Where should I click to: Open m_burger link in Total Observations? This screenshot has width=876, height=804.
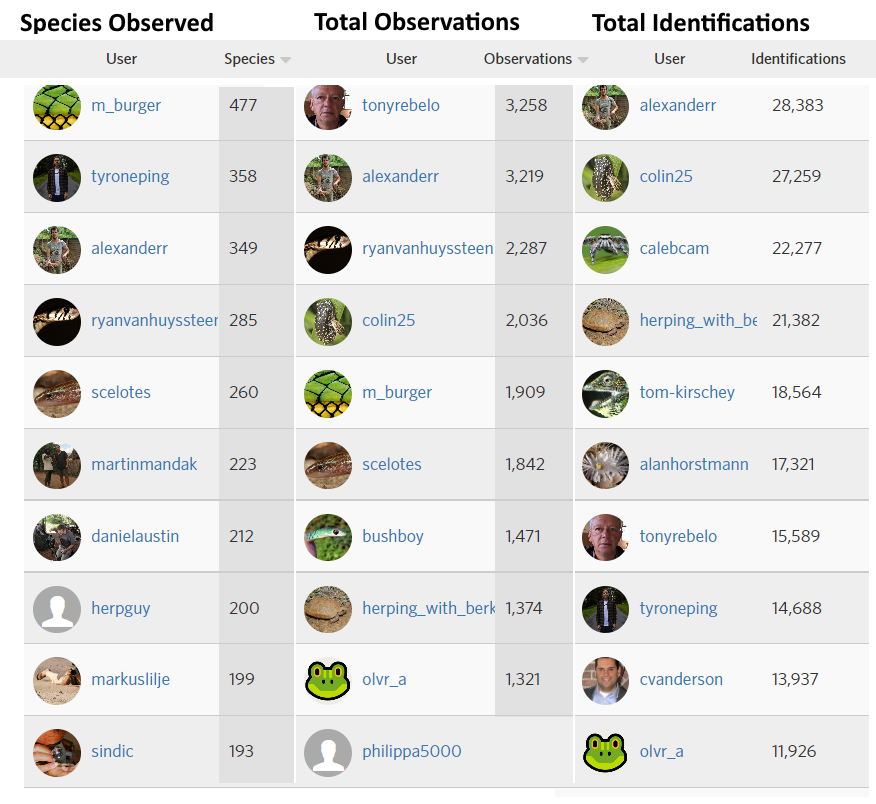click(x=397, y=393)
